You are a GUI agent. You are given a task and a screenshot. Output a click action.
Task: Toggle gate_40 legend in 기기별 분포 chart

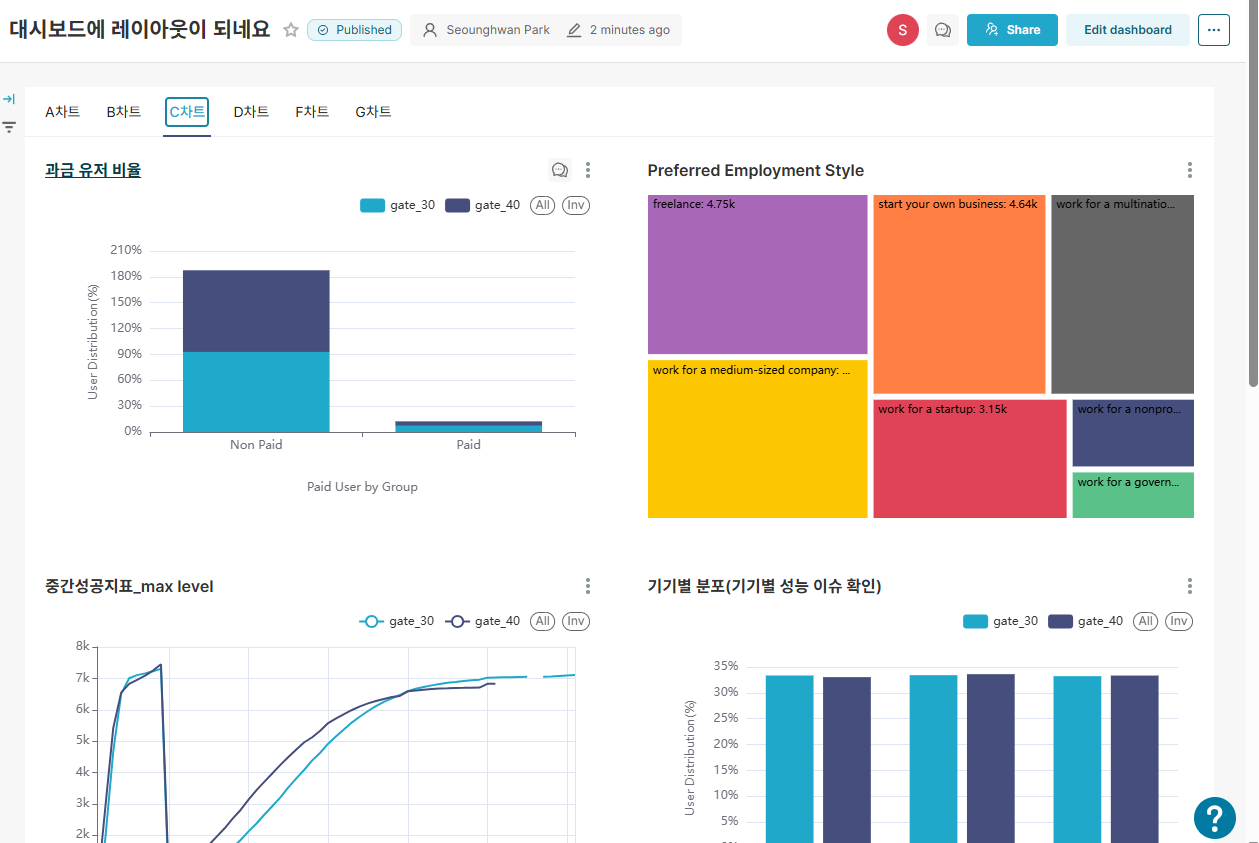[1085, 621]
